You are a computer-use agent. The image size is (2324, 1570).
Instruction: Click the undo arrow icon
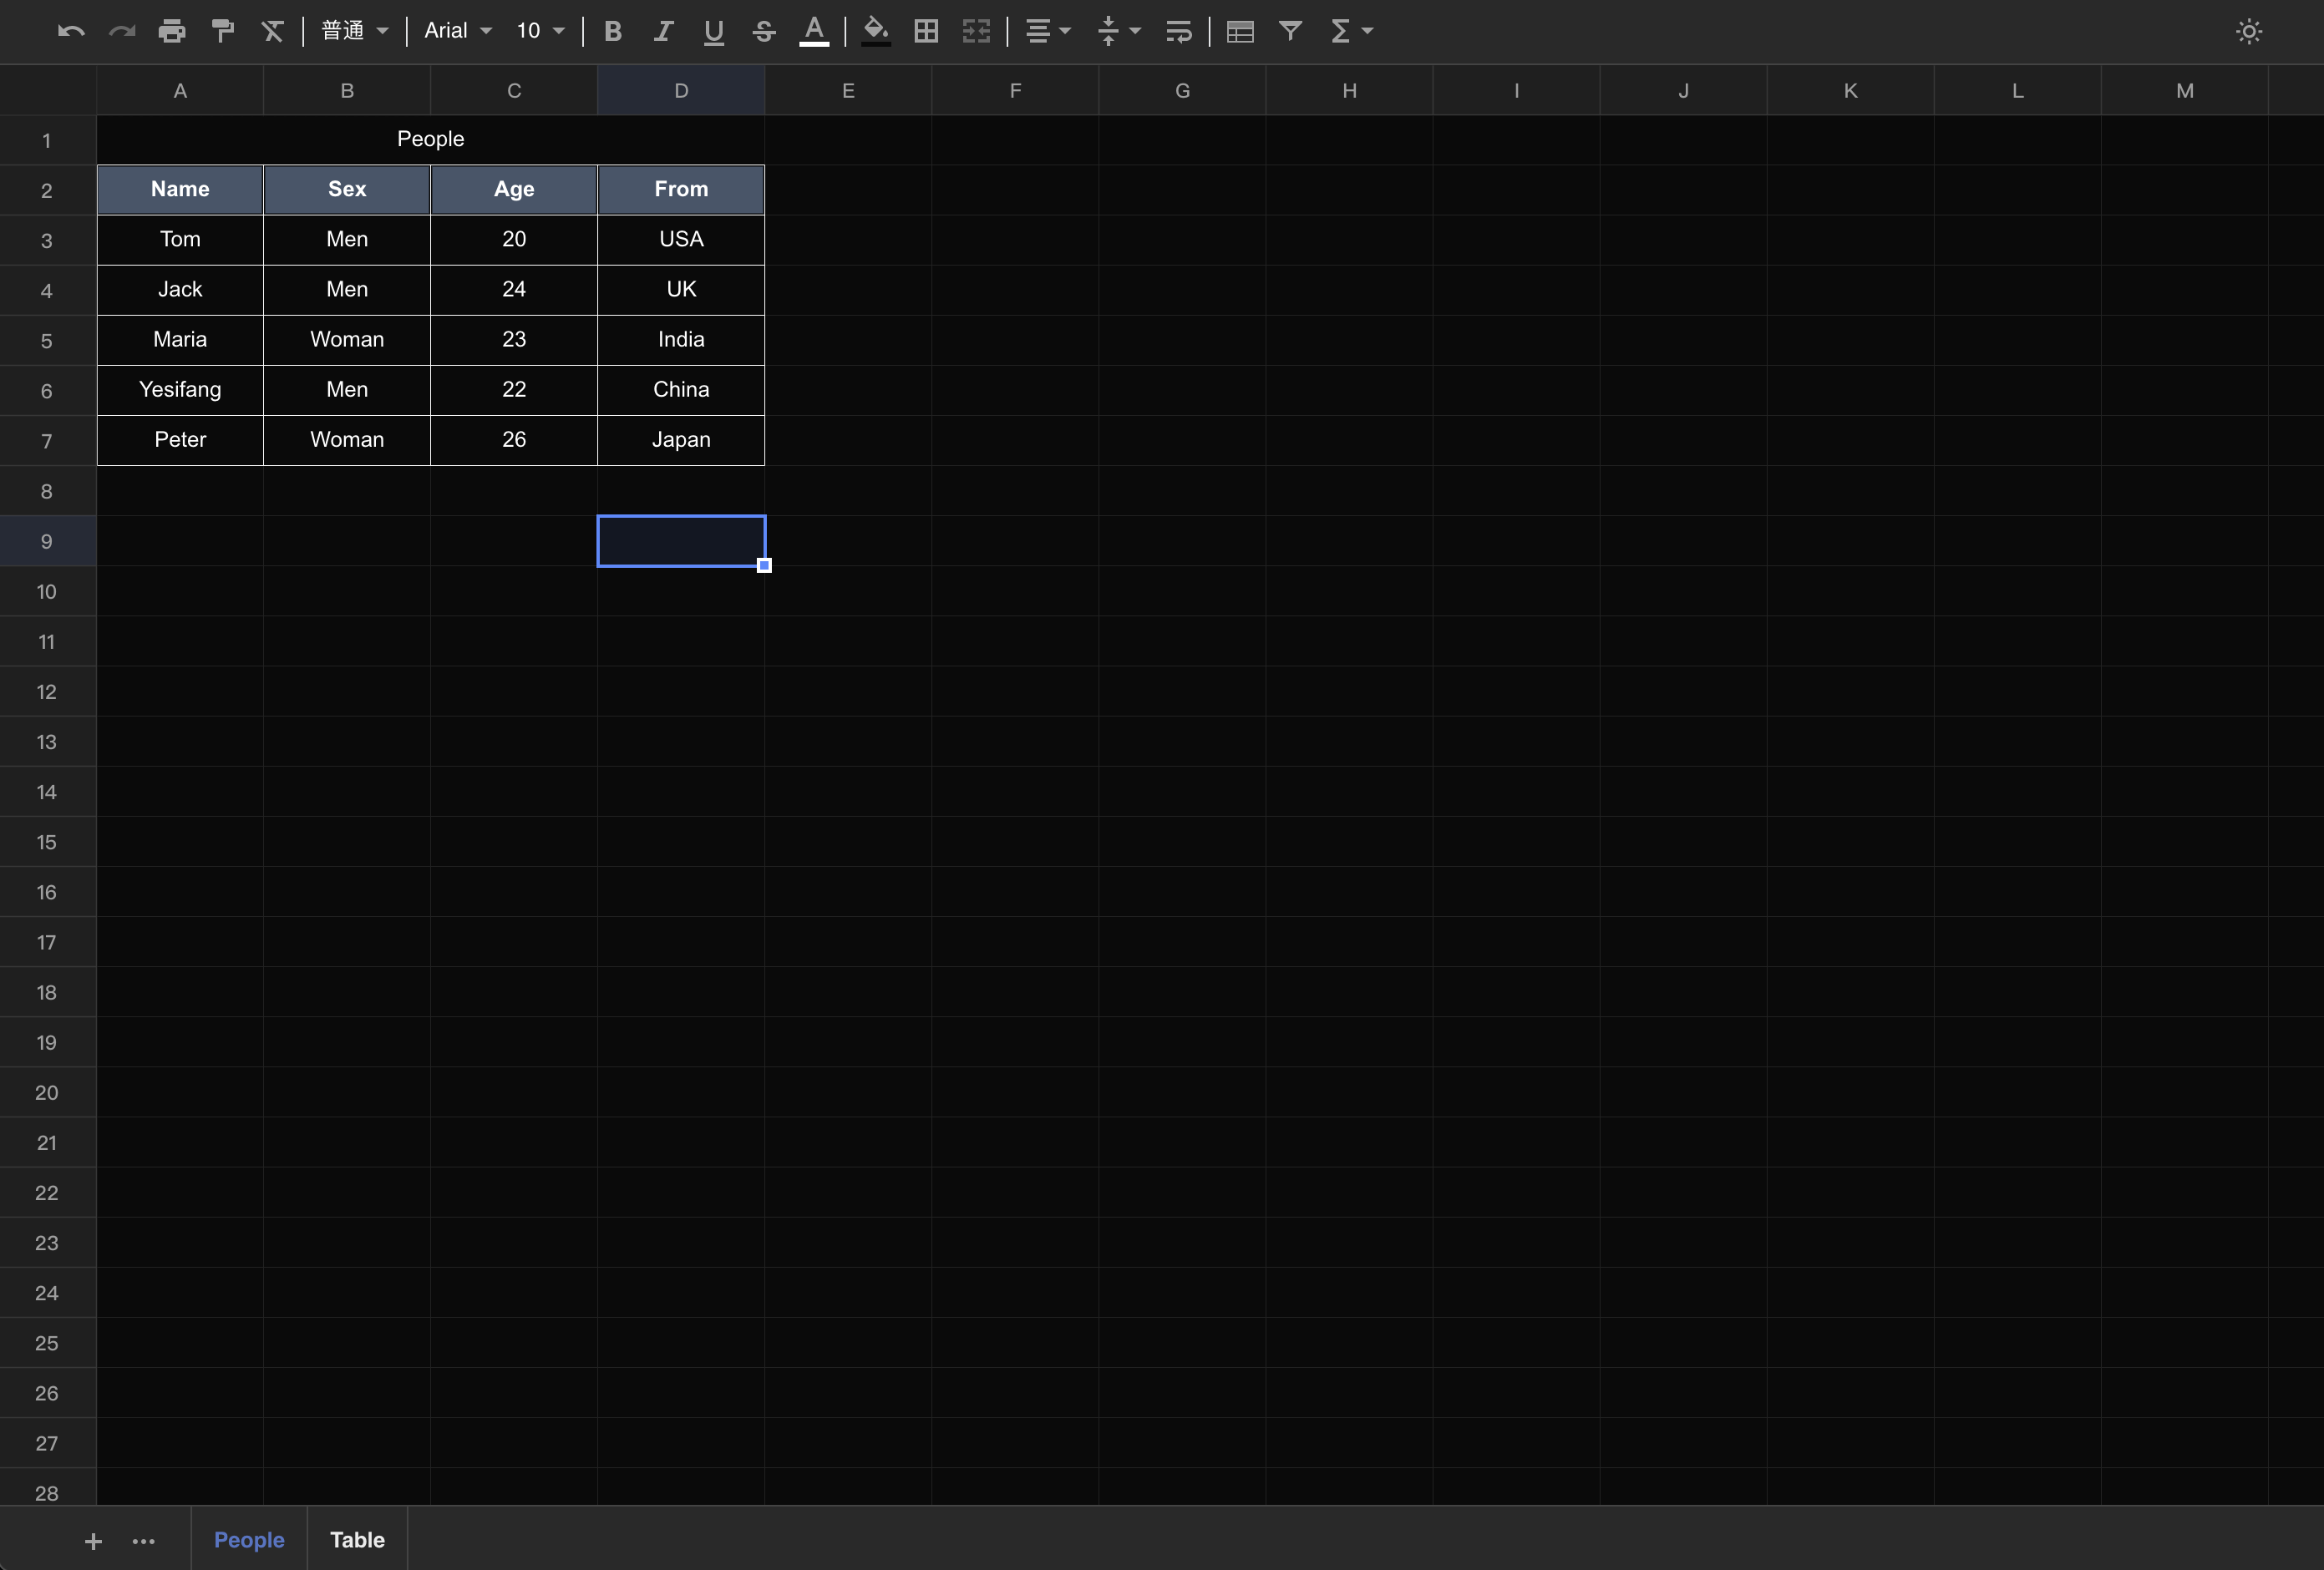coord(70,31)
